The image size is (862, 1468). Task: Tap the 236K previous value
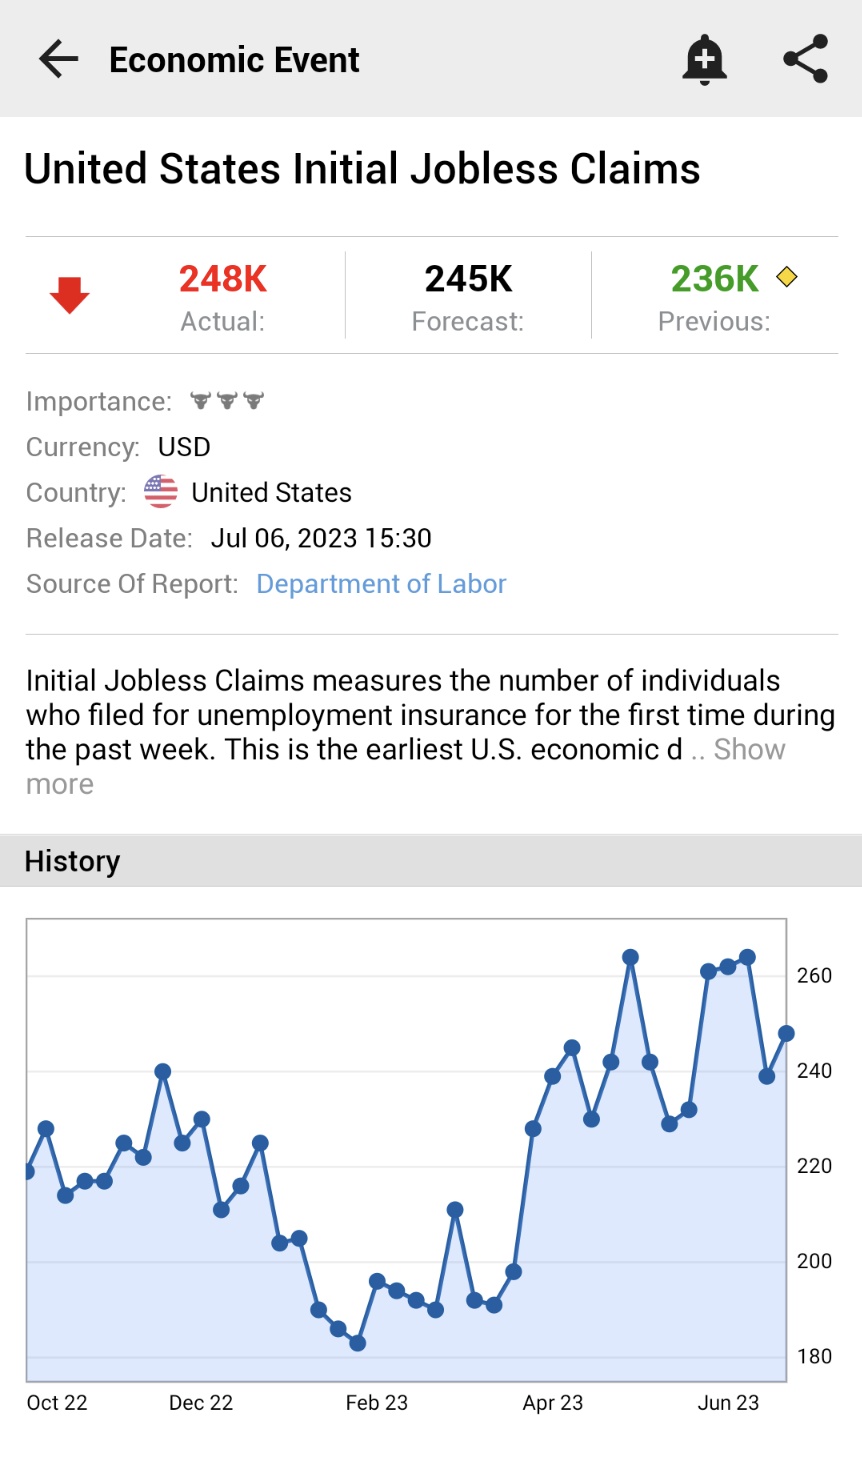714,279
